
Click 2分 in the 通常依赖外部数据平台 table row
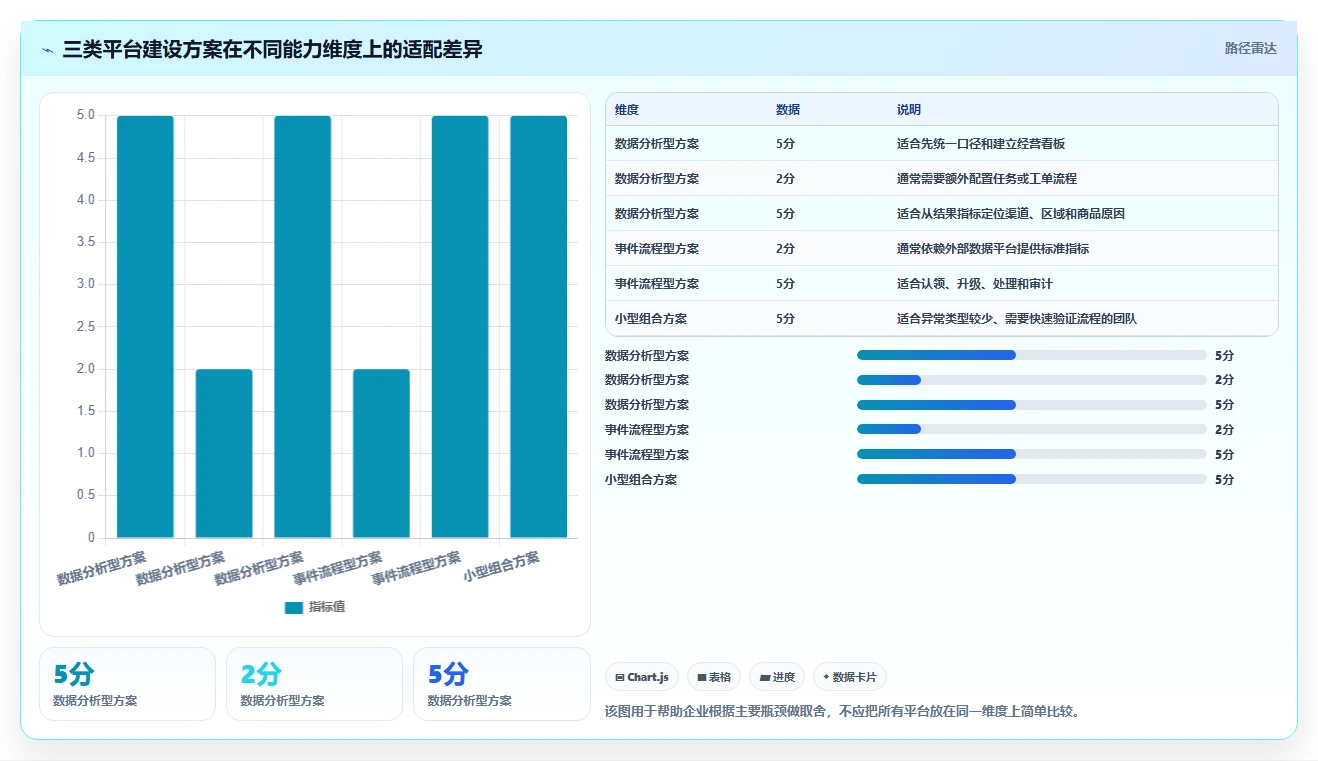tap(786, 249)
